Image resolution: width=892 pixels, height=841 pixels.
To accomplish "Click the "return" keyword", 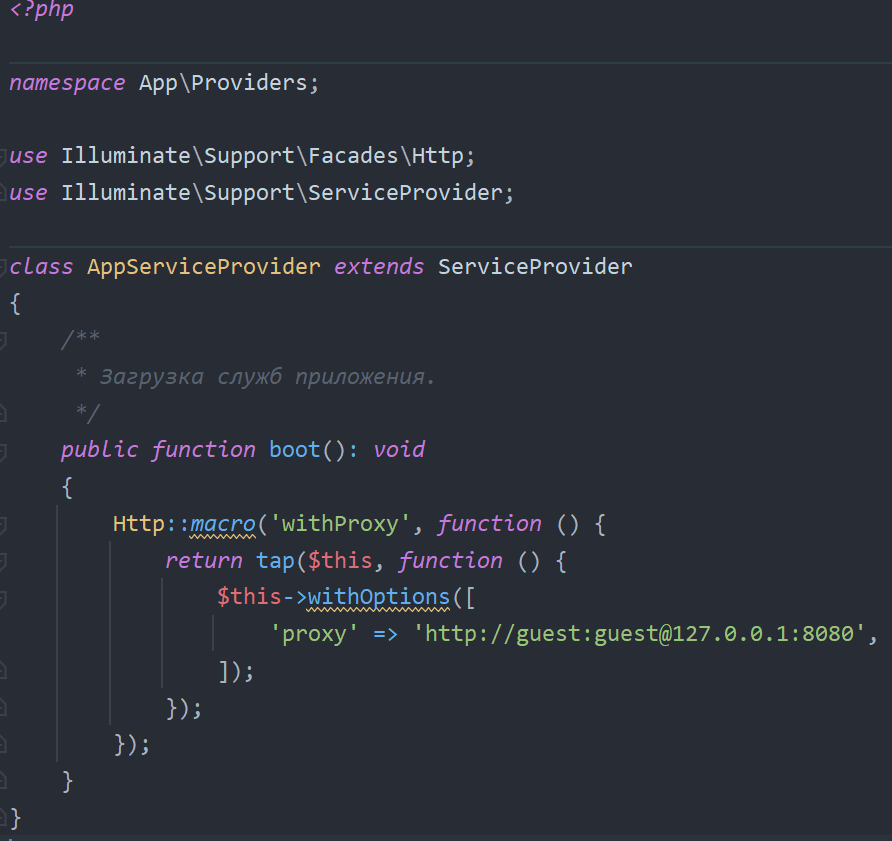I will [x=204, y=561].
